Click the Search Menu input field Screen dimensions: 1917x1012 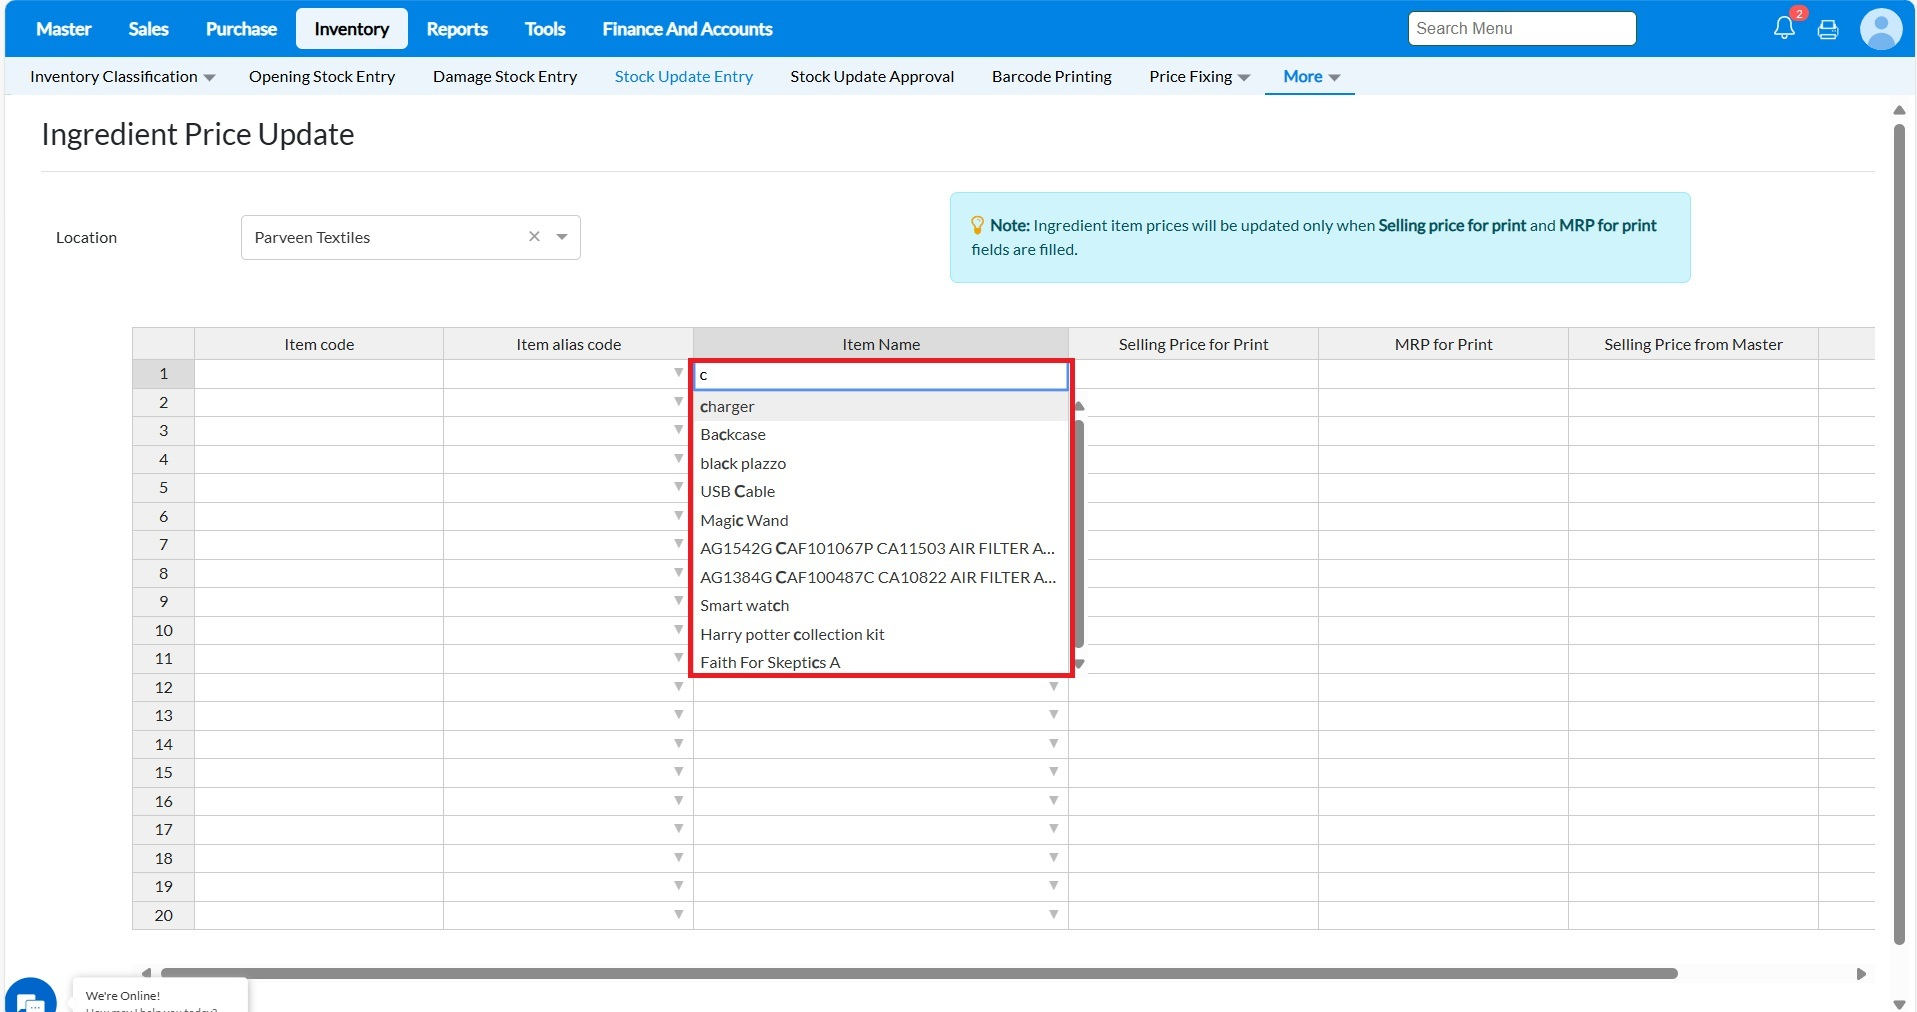tap(1521, 29)
